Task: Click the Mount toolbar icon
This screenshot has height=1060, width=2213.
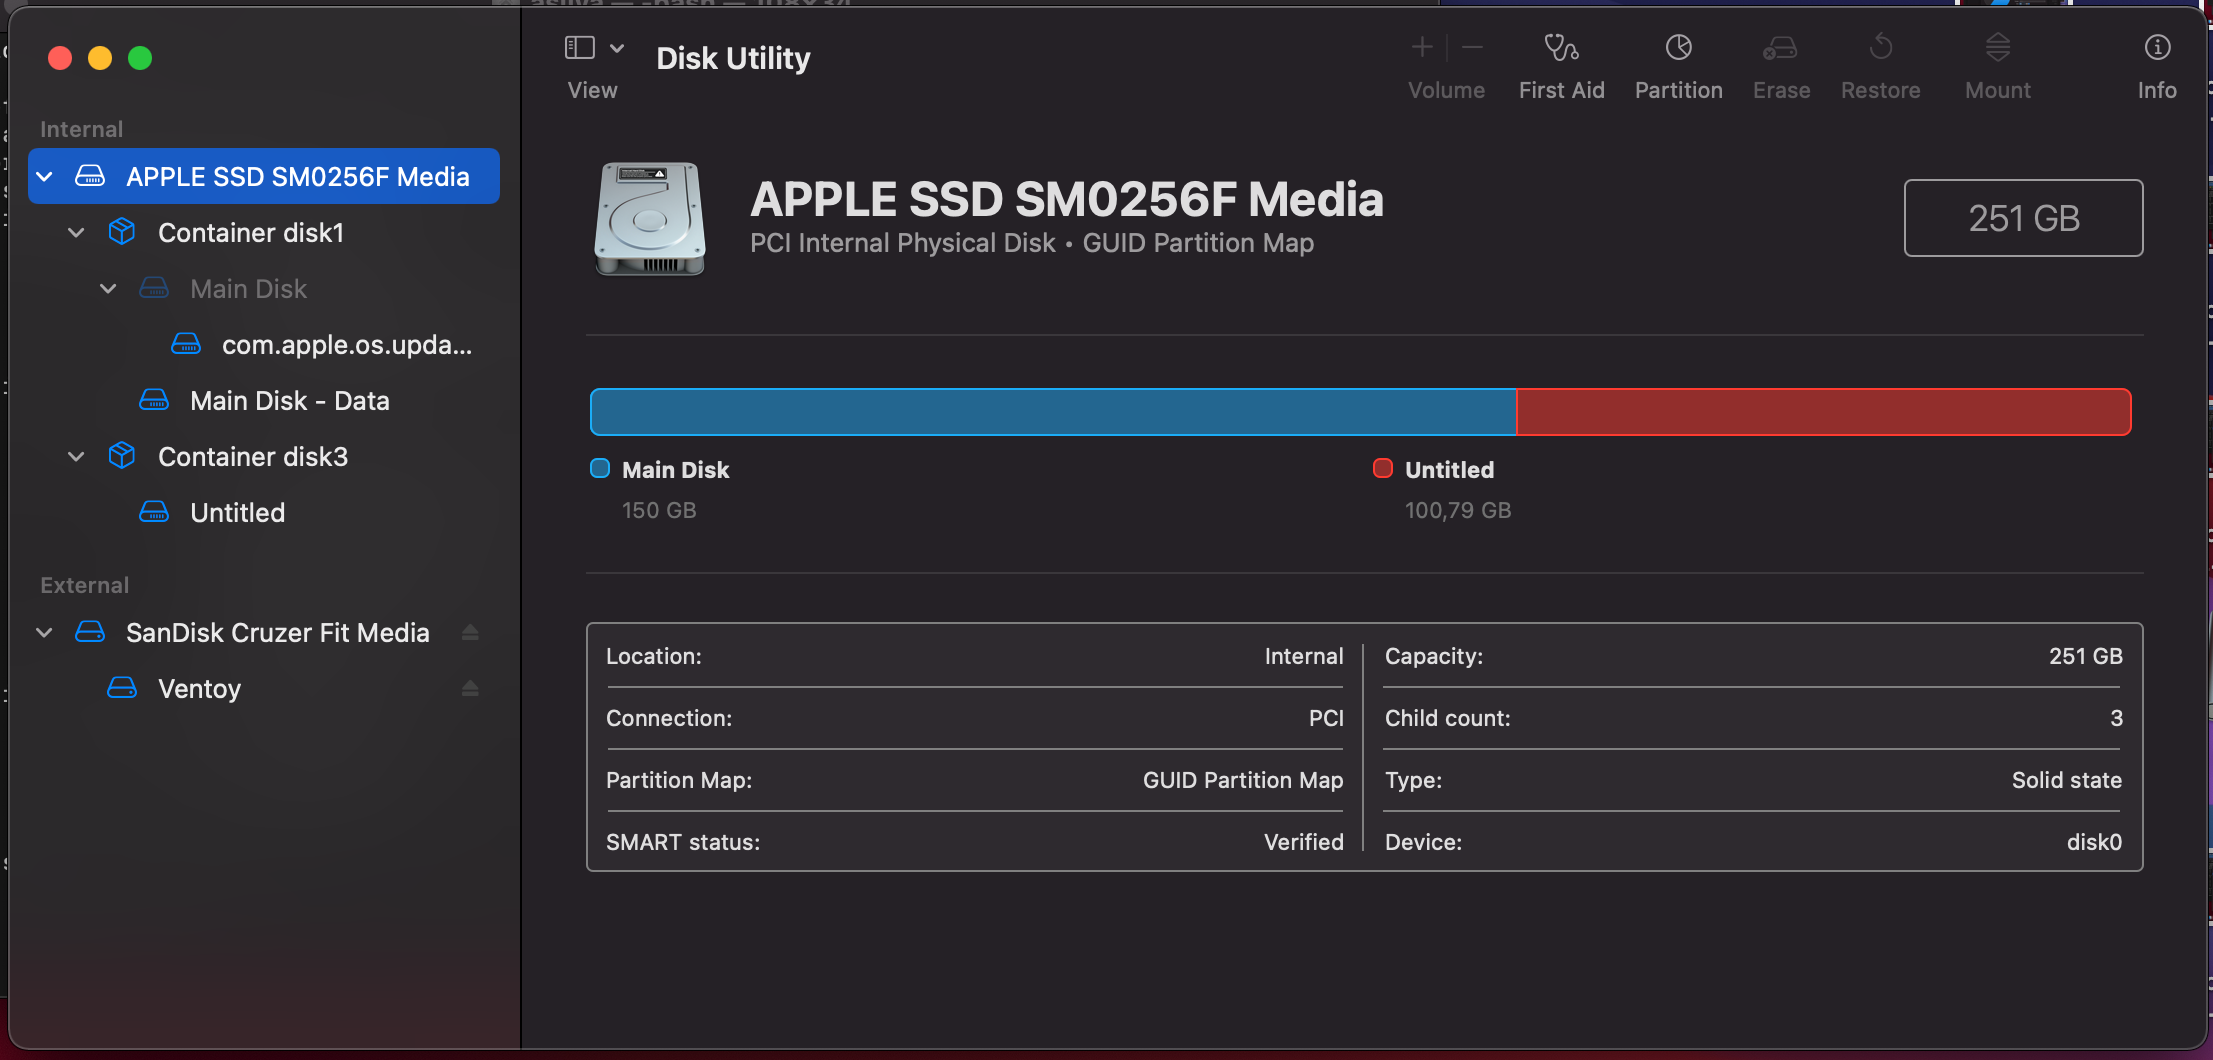Action: point(1998,47)
